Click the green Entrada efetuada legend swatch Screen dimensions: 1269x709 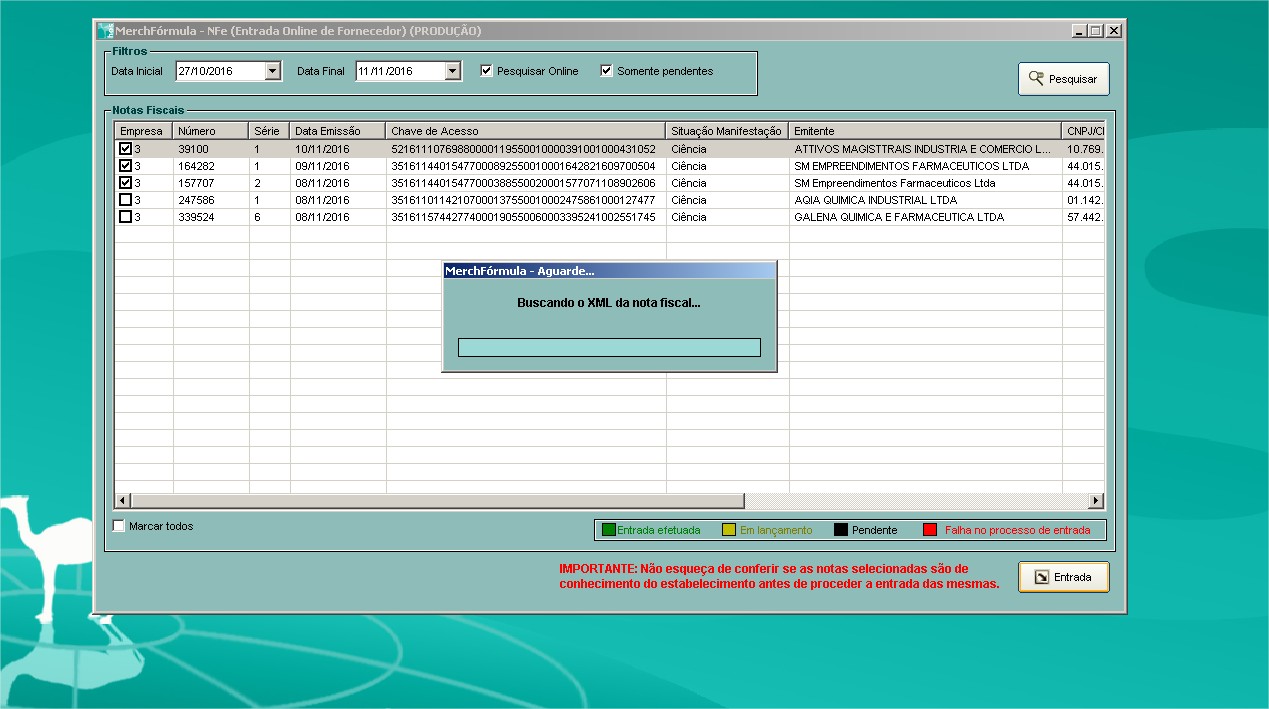608,530
